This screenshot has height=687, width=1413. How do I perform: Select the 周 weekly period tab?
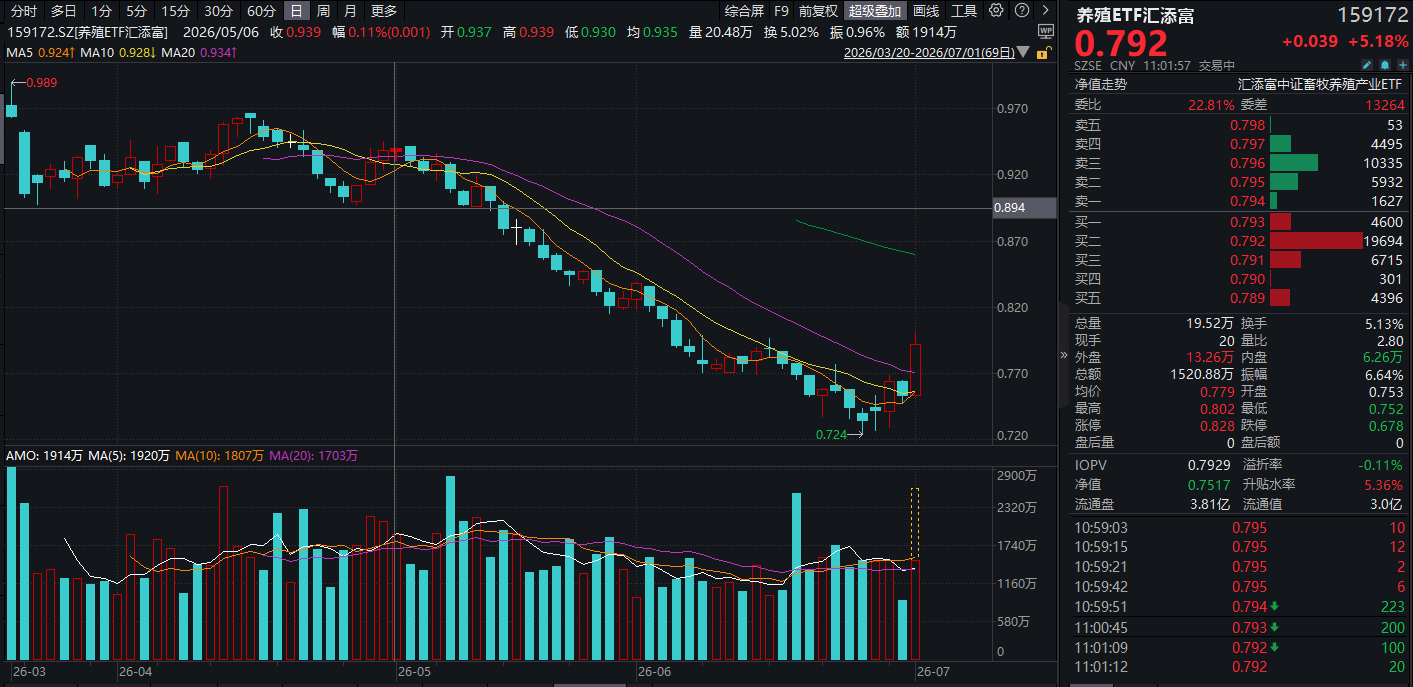pyautogui.click(x=323, y=11)
